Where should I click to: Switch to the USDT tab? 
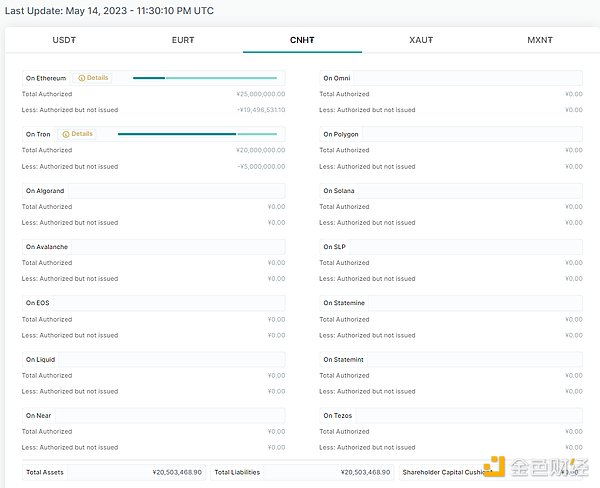point(64,40)
